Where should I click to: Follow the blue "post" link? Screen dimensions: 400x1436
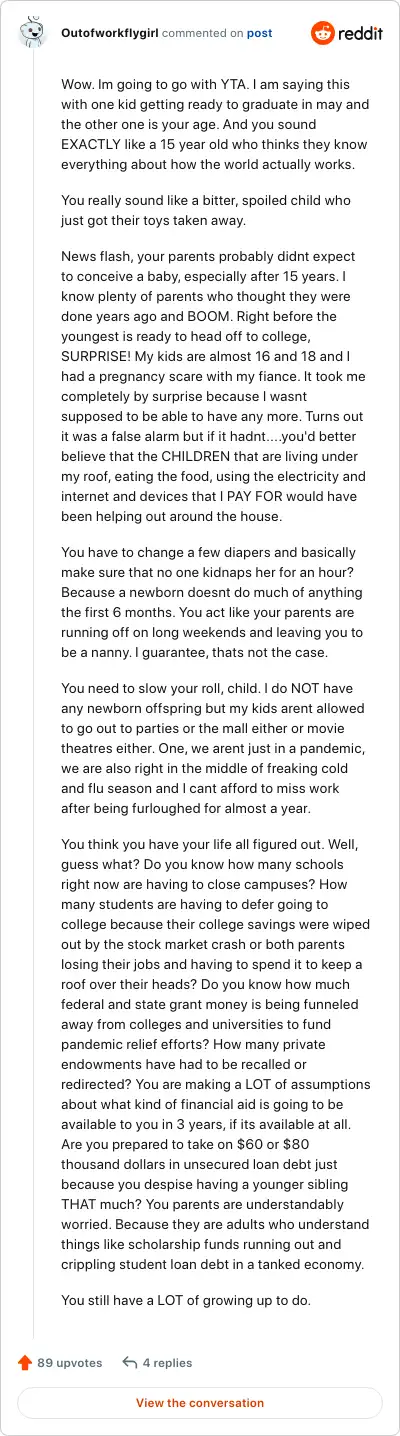coord(260,33)
